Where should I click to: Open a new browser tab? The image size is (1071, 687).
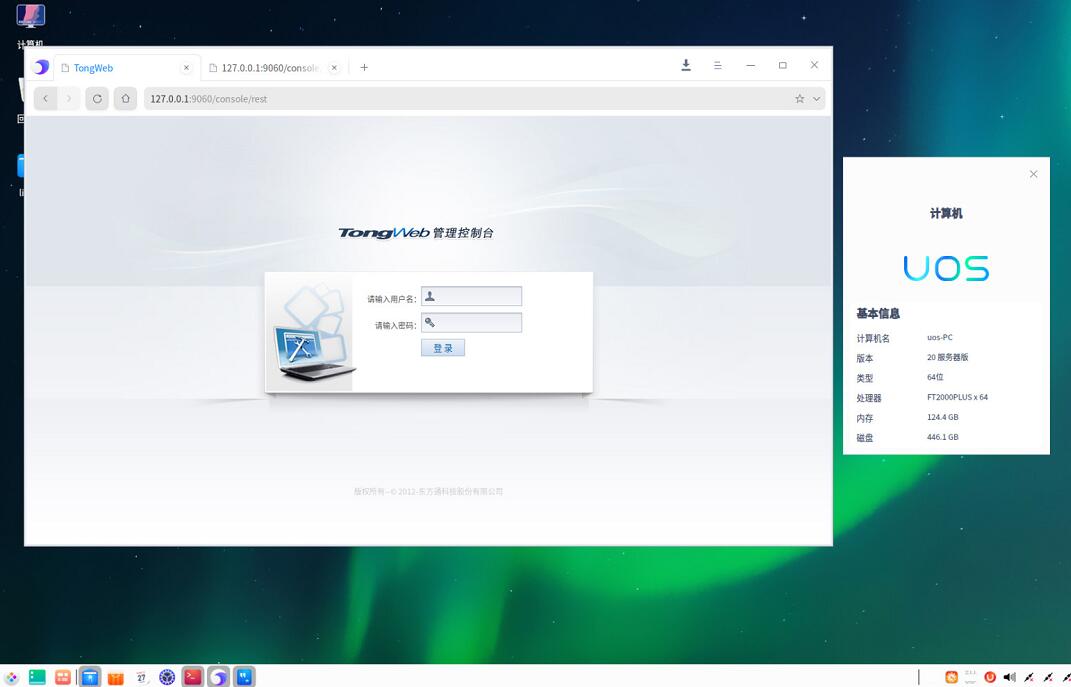[364, 67]
